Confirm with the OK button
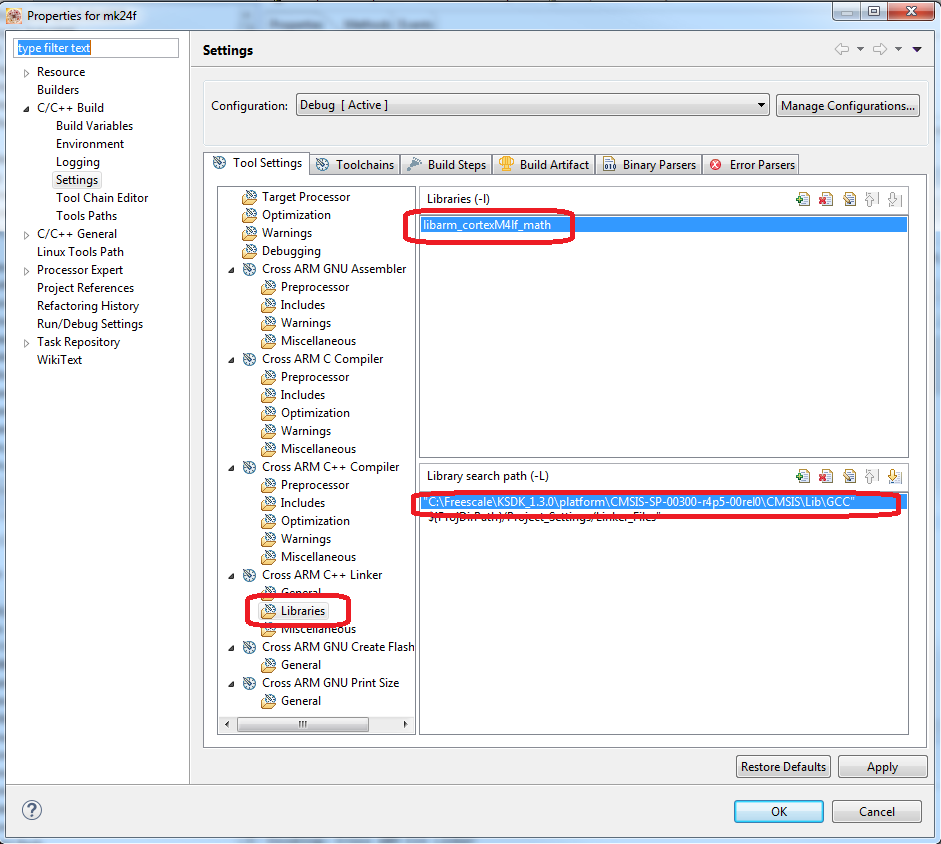Viewport: 941px width, 844px height. coord(779,812)
